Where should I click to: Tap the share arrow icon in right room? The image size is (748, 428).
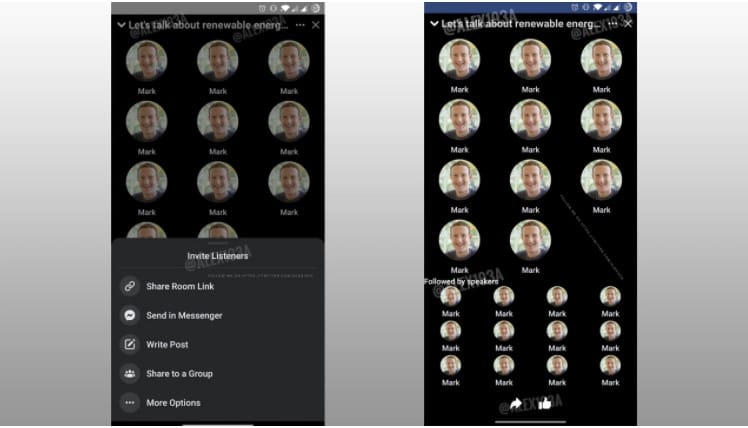516,404
